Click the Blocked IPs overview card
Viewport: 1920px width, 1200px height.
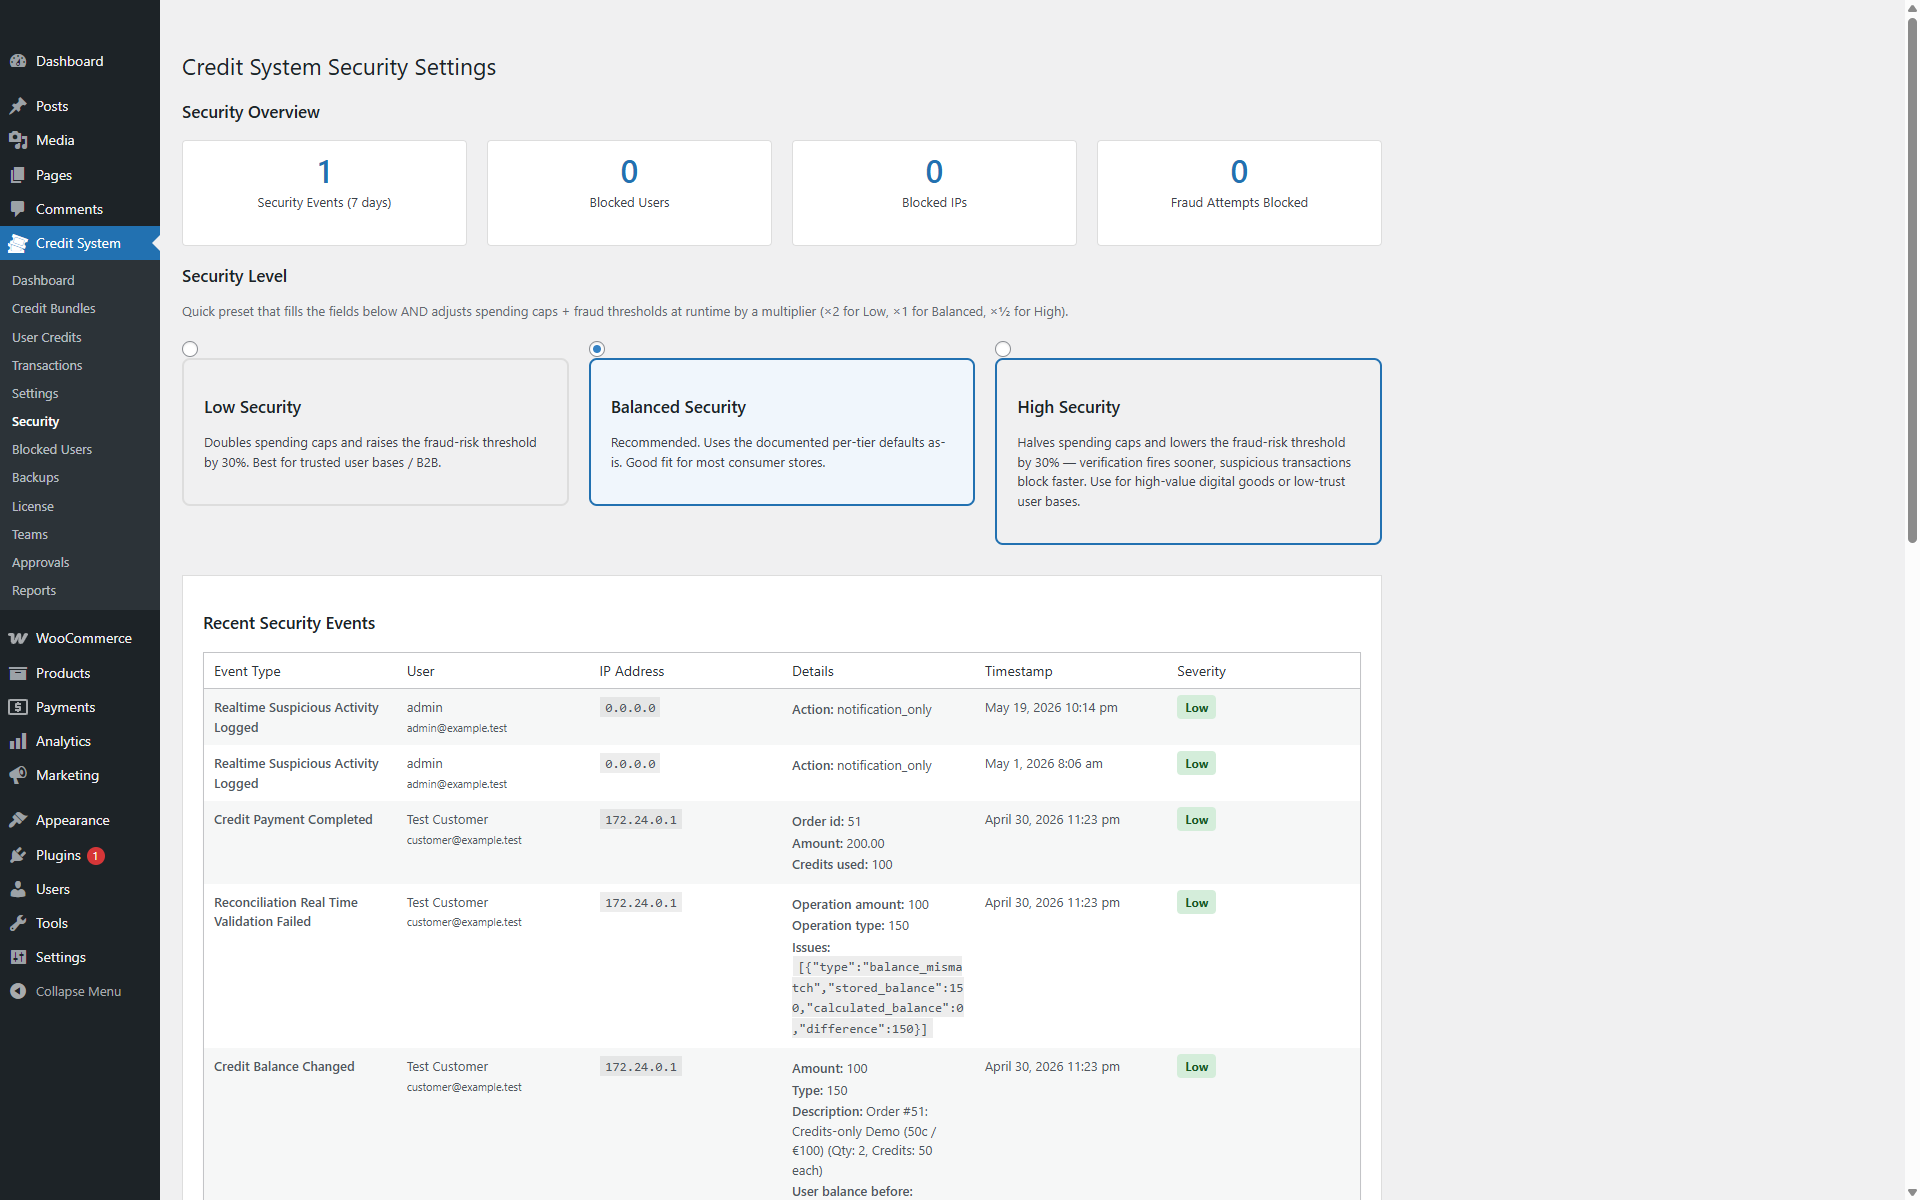(934, 193)
